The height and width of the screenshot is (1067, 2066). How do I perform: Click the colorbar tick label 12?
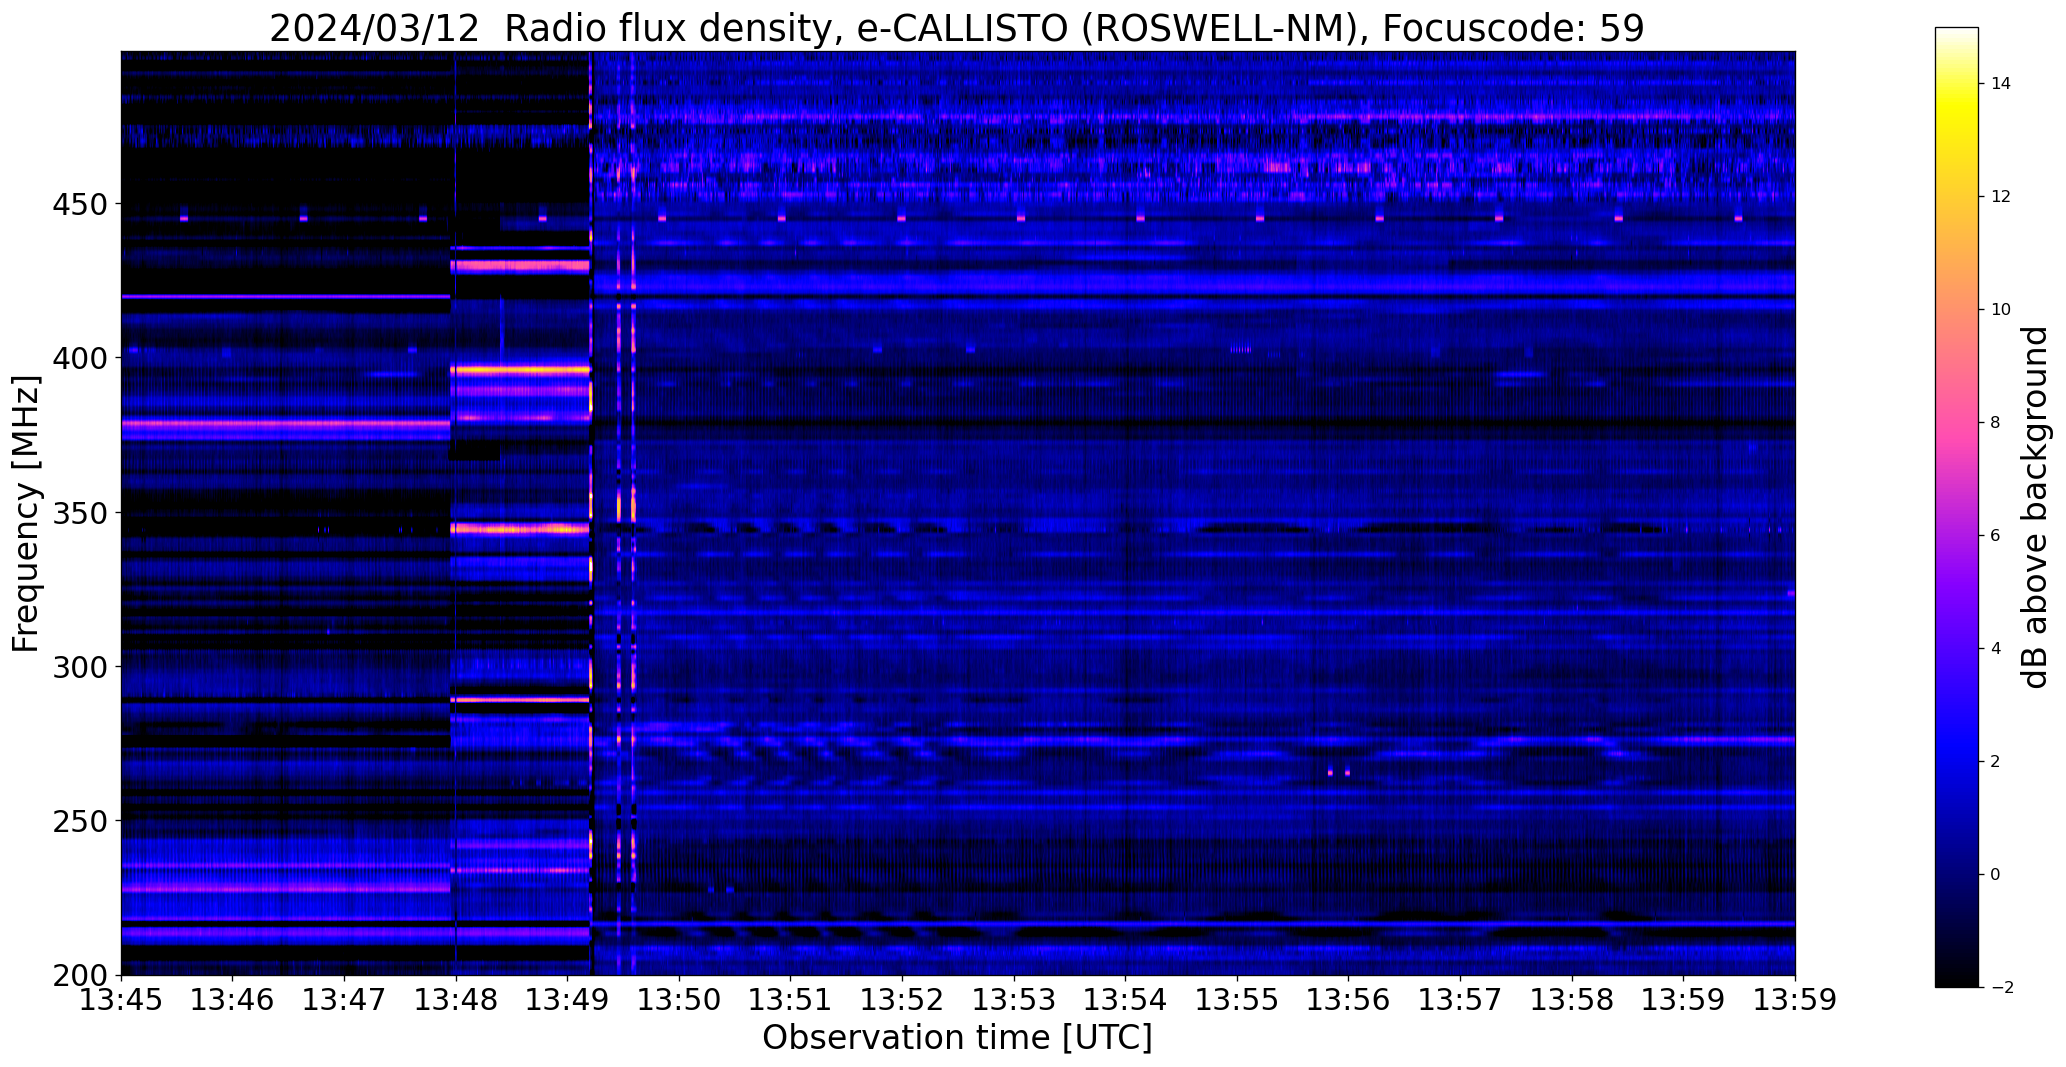coord(2001,196)
